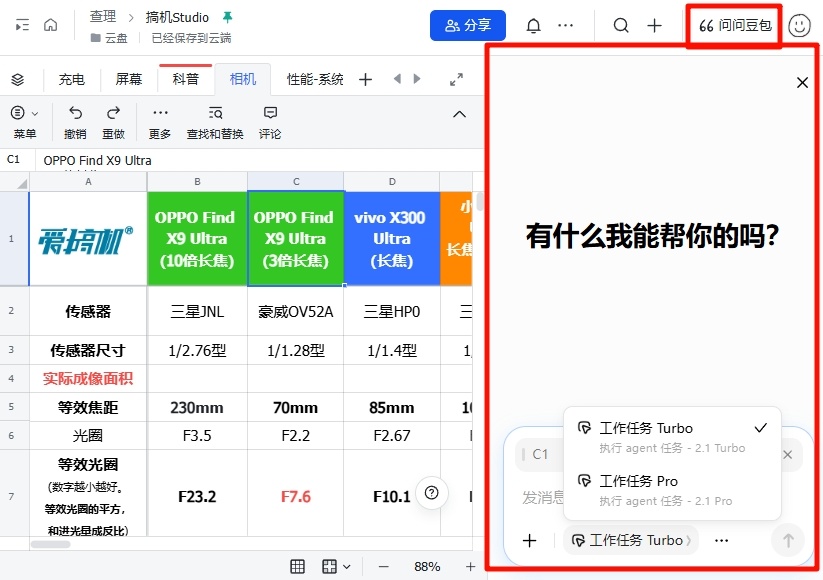Collapse the toolbar with up chevron
The image size is (823, 580).
[x=459, y=114]
